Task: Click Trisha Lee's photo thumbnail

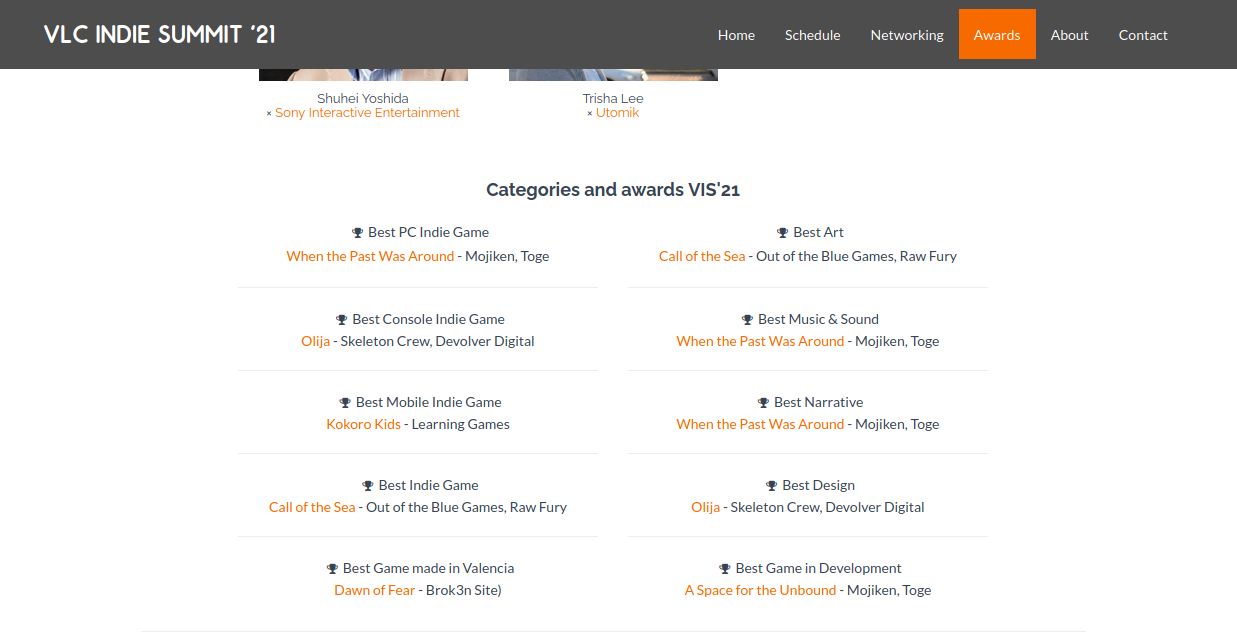Action: pyautogui.click(x=613, y=75)
